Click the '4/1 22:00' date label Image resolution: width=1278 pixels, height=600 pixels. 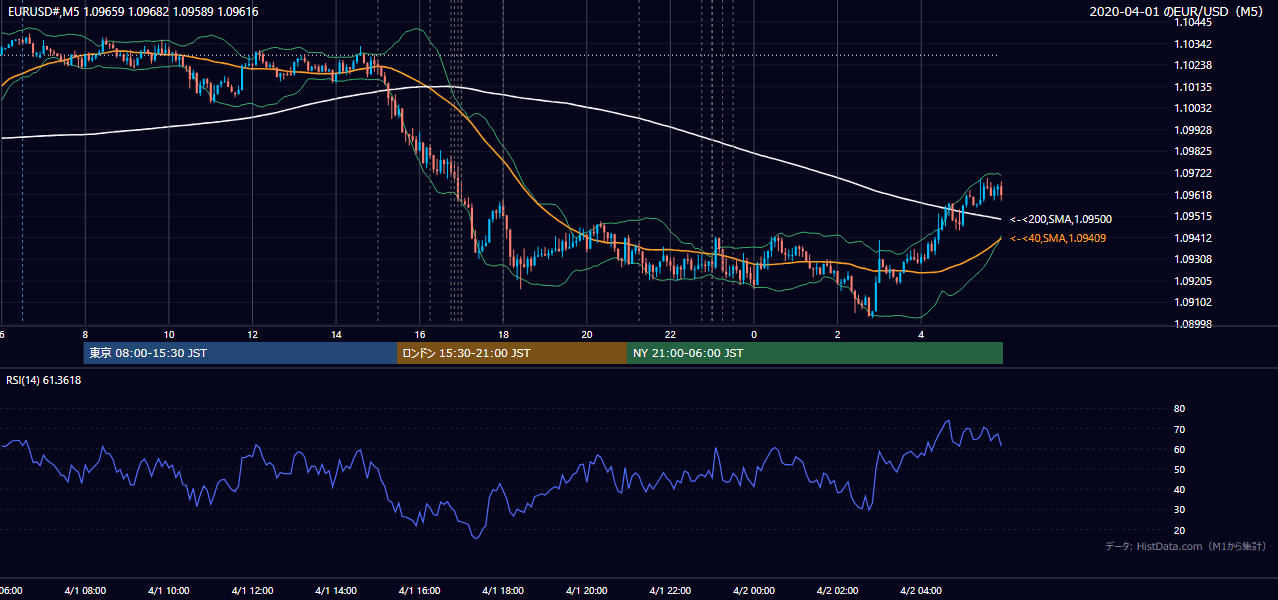672,591
